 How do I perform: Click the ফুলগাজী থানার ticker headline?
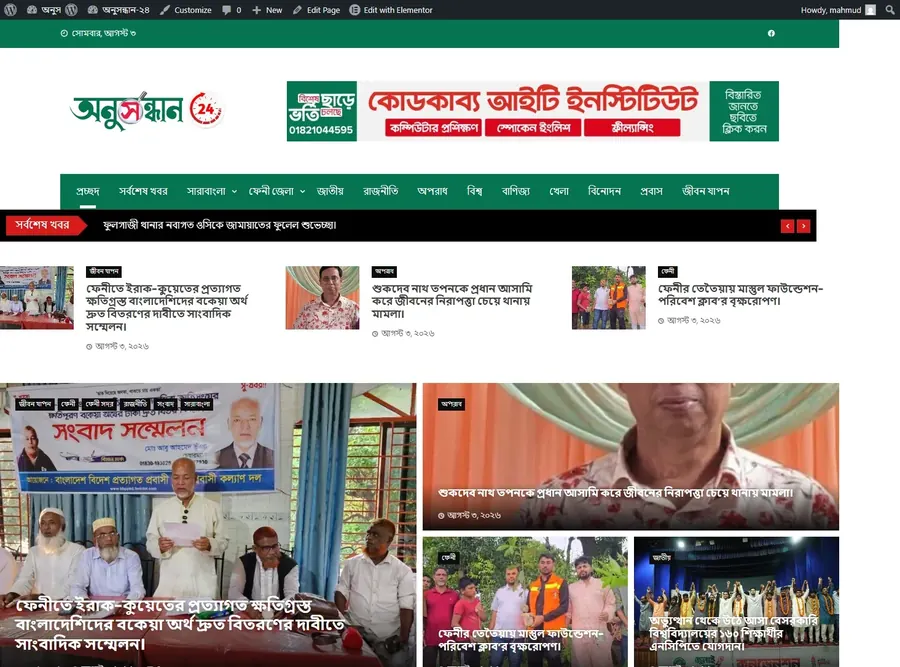point(220,225)
